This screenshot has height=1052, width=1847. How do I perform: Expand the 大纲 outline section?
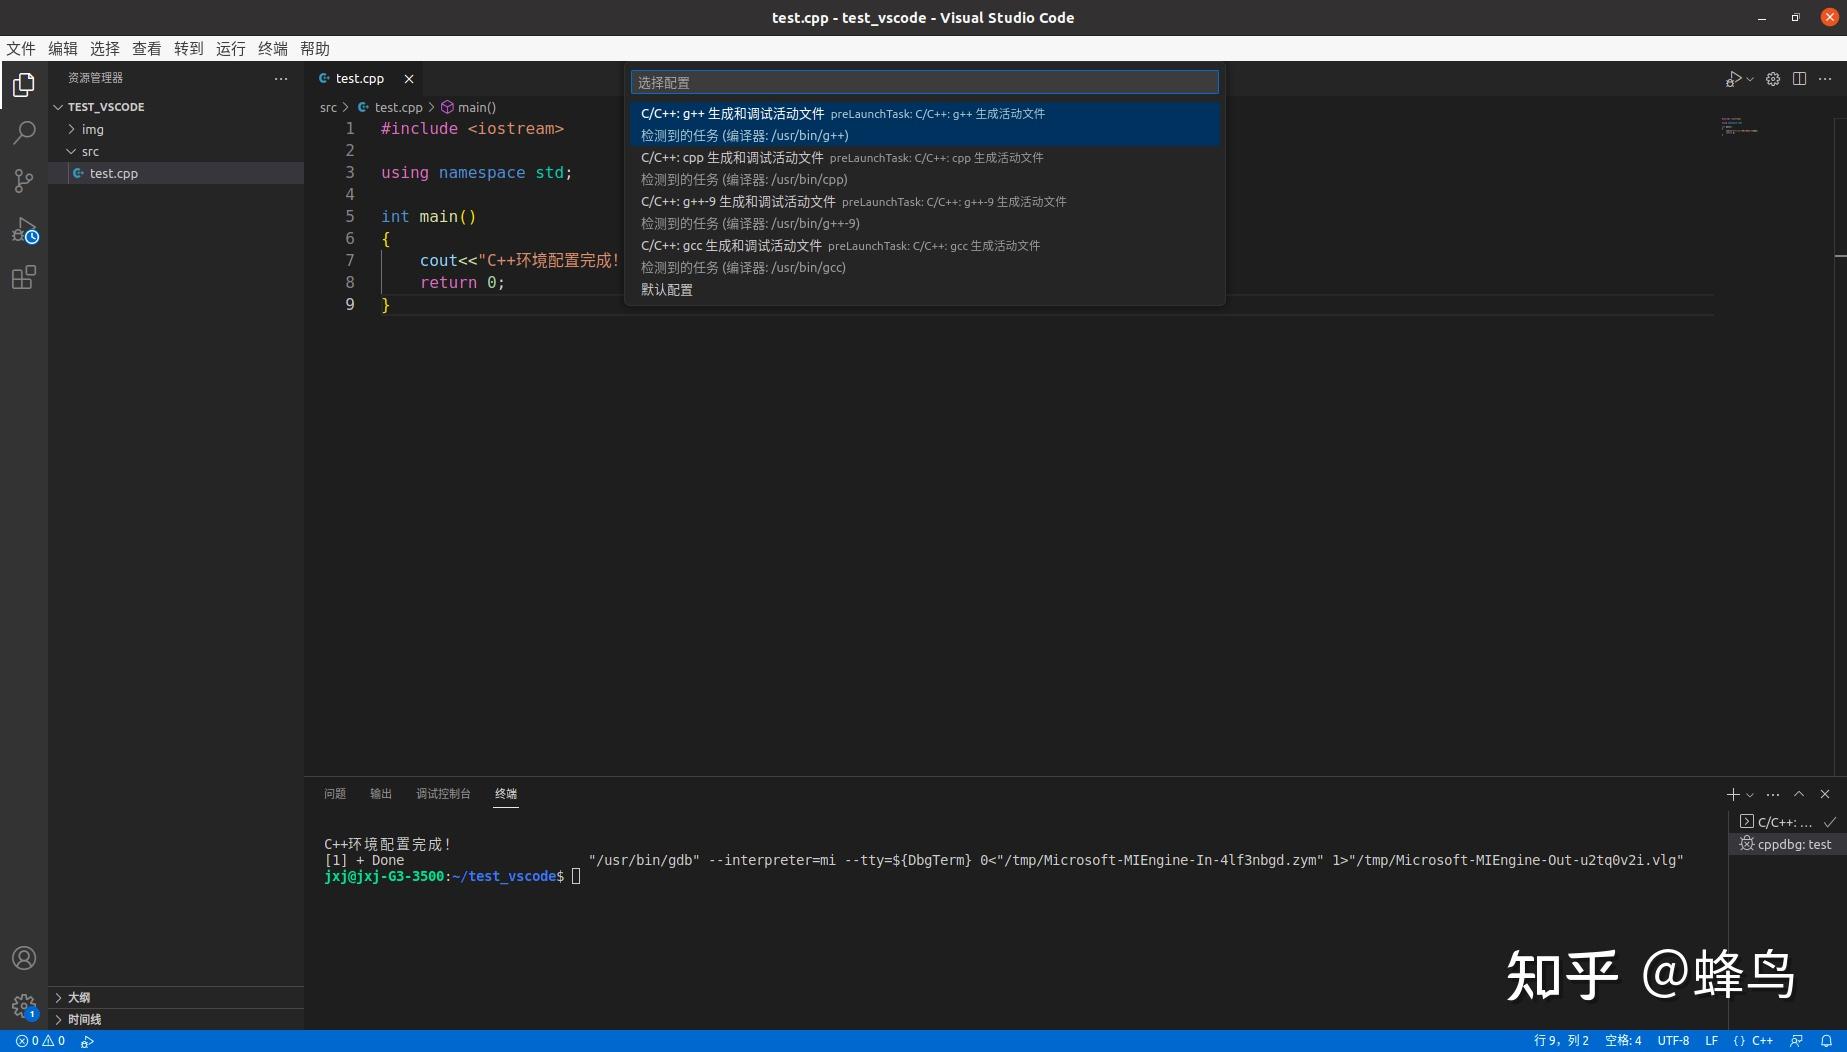[78, 997]
